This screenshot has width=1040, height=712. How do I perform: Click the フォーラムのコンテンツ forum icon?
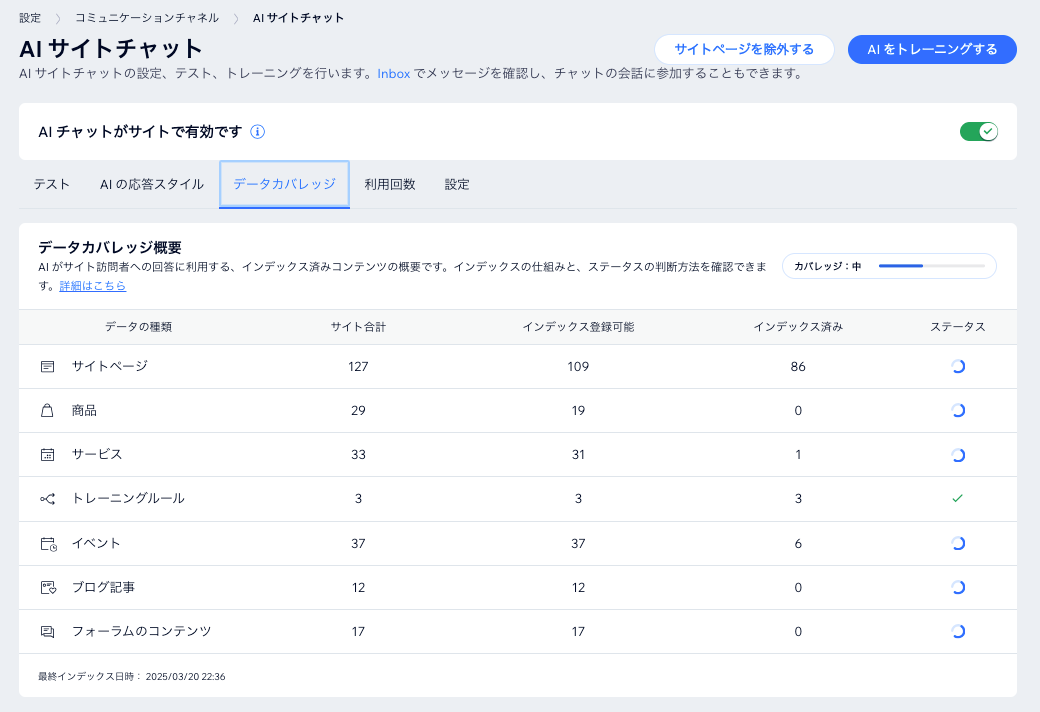point(46,631)
